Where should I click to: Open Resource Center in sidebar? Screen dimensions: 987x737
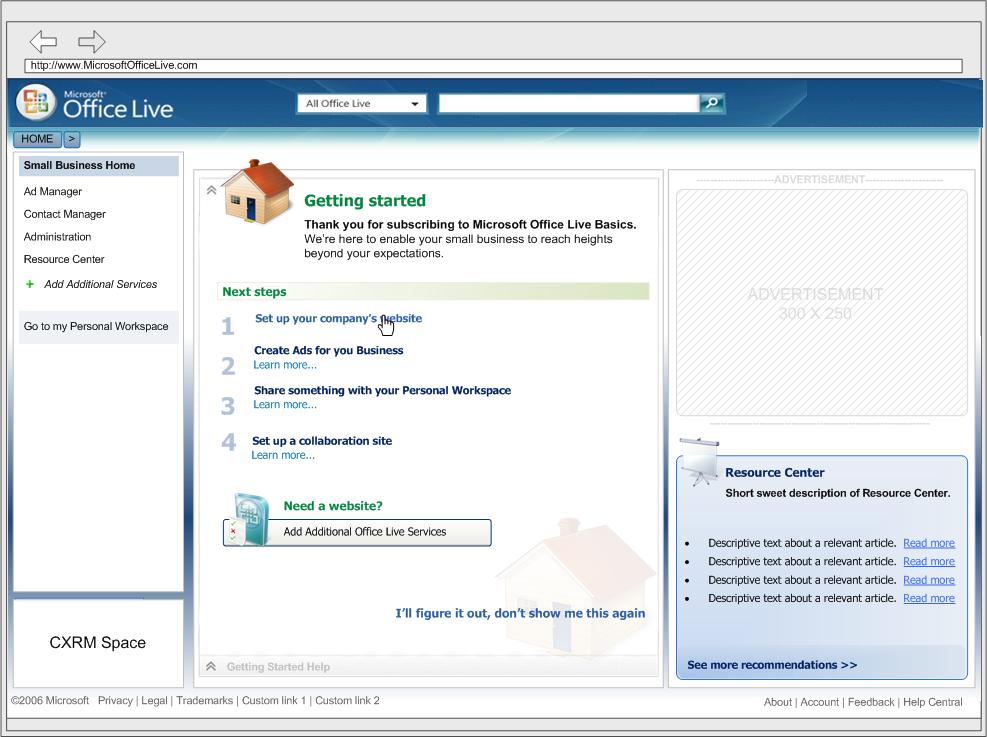pyautogui.click(x=64, y=259)
